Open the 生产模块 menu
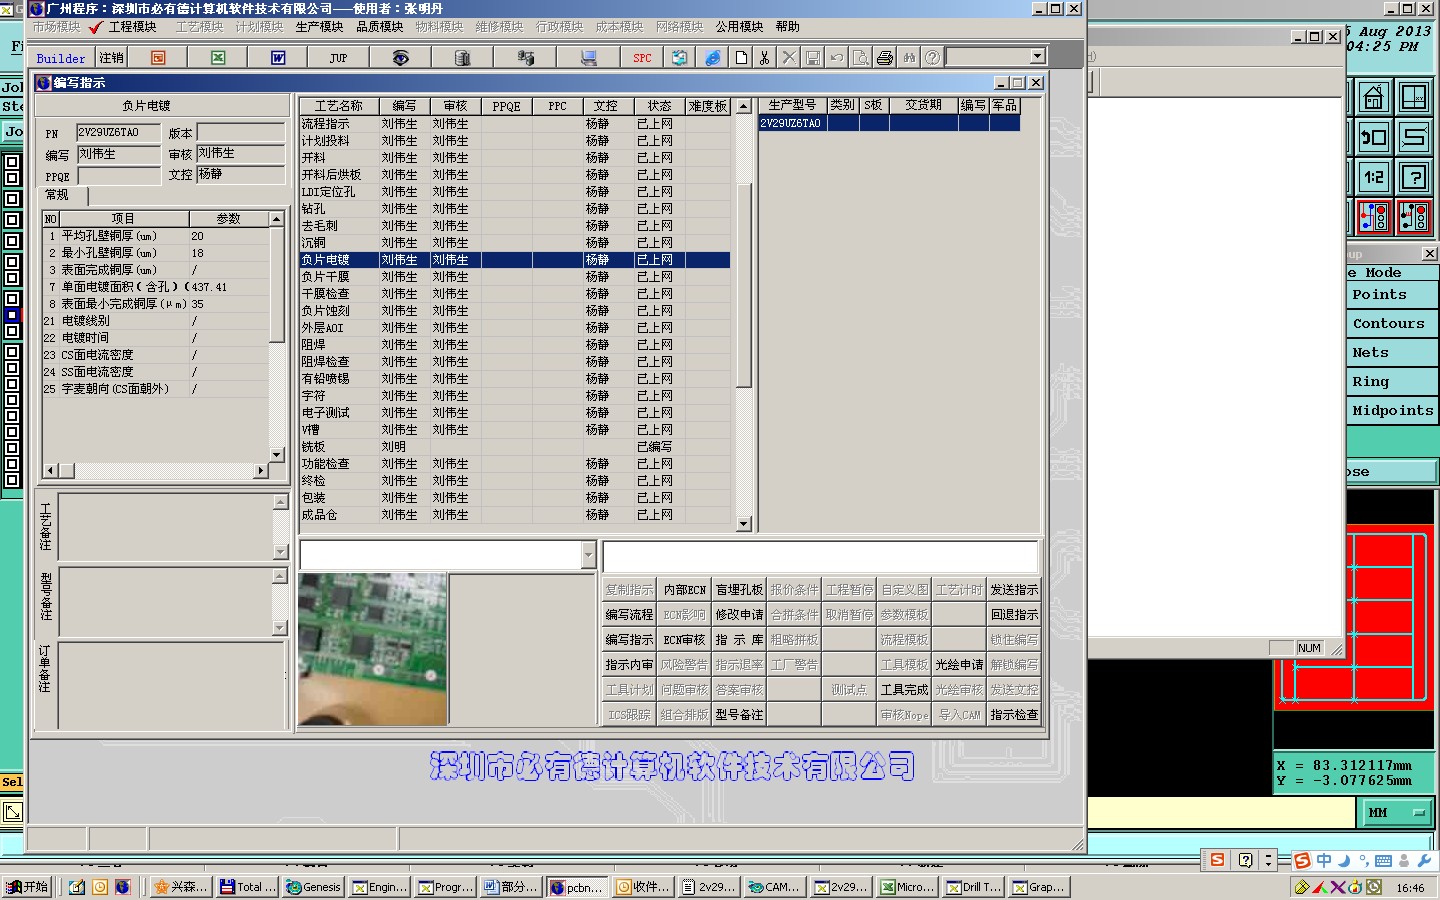This screenshot has width=1440, height=900. (320, 27)
